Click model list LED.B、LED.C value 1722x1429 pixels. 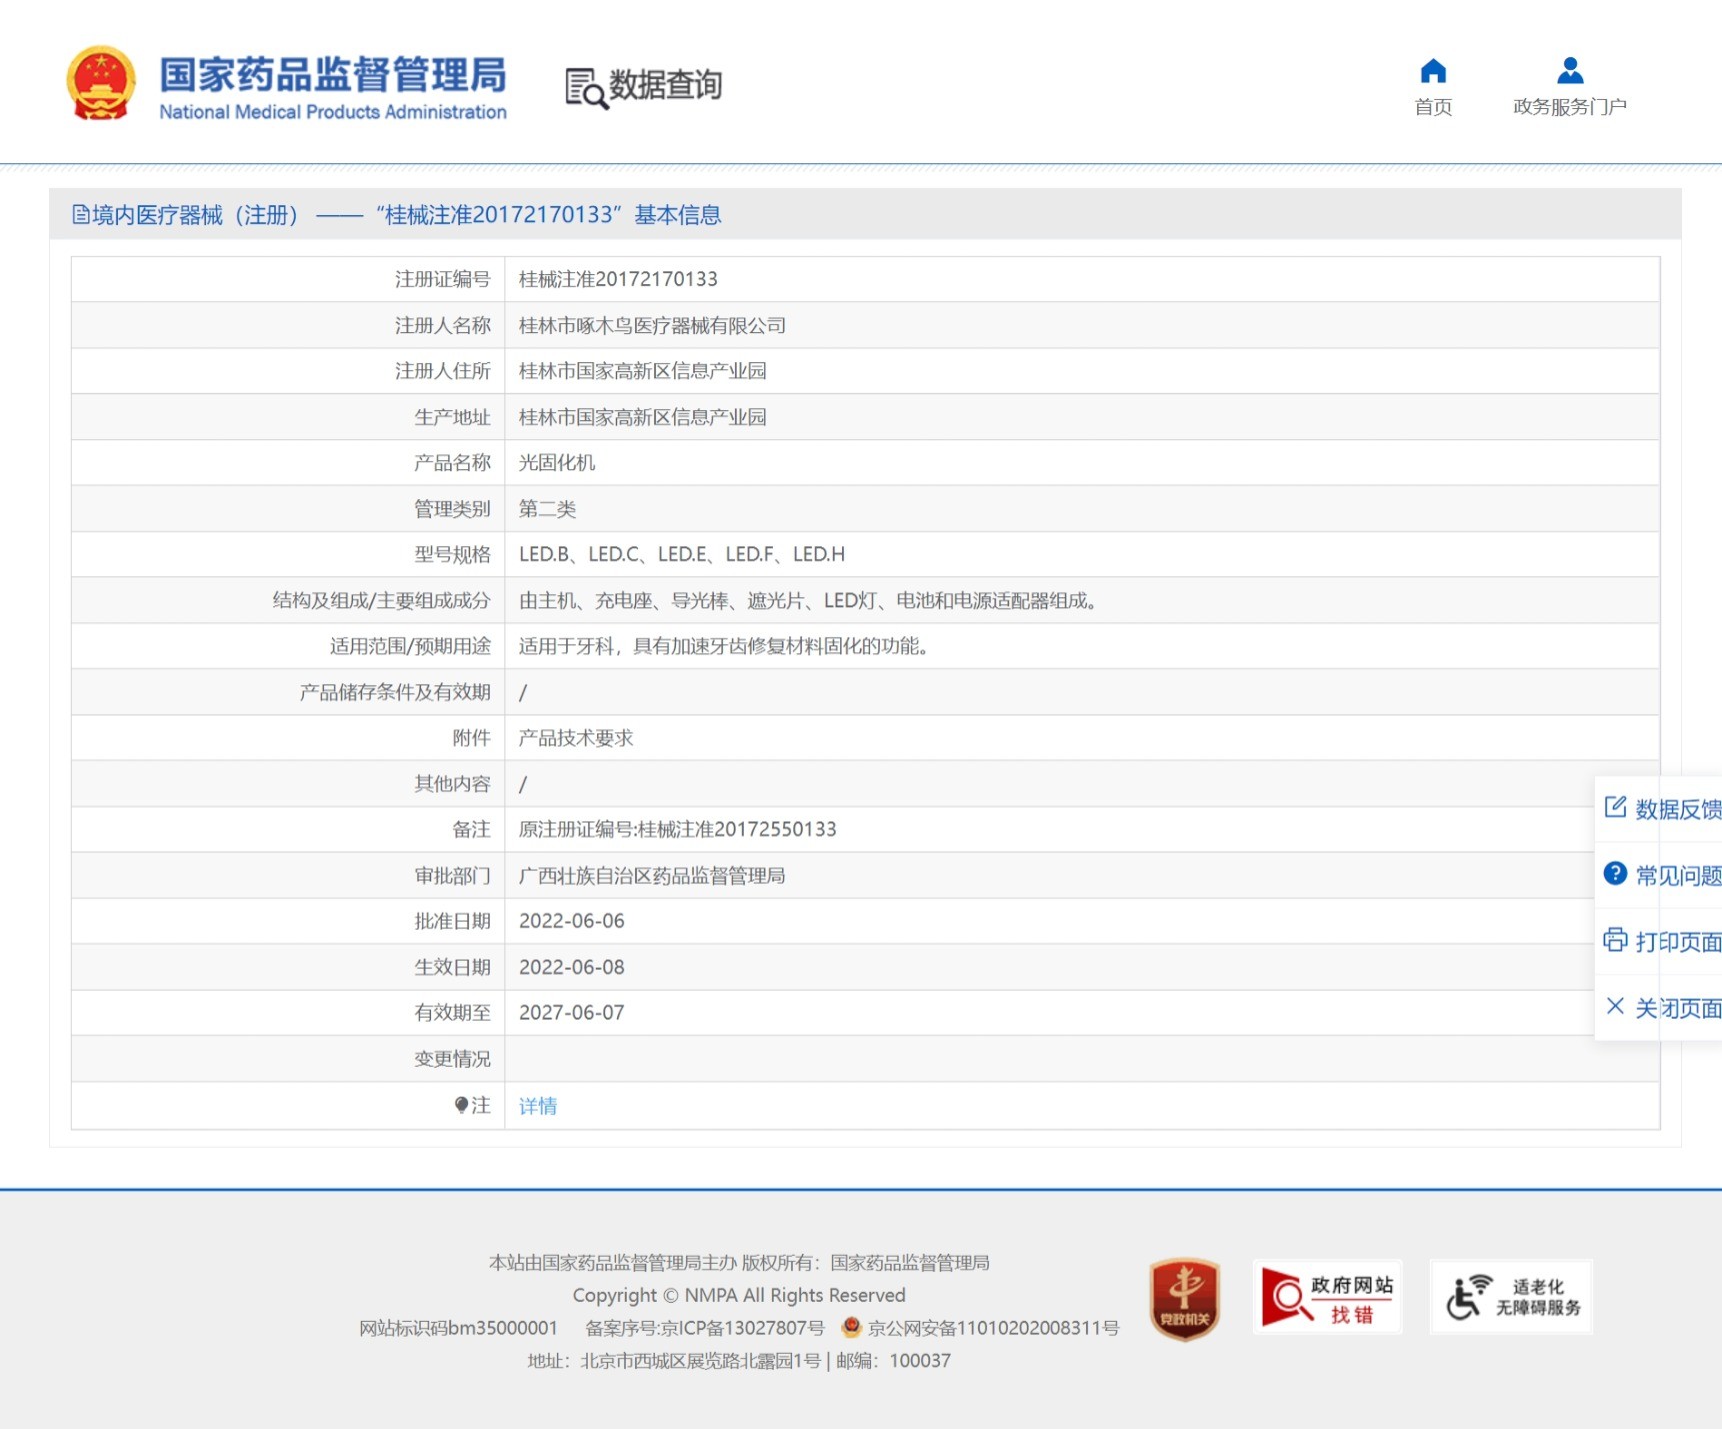682,554
